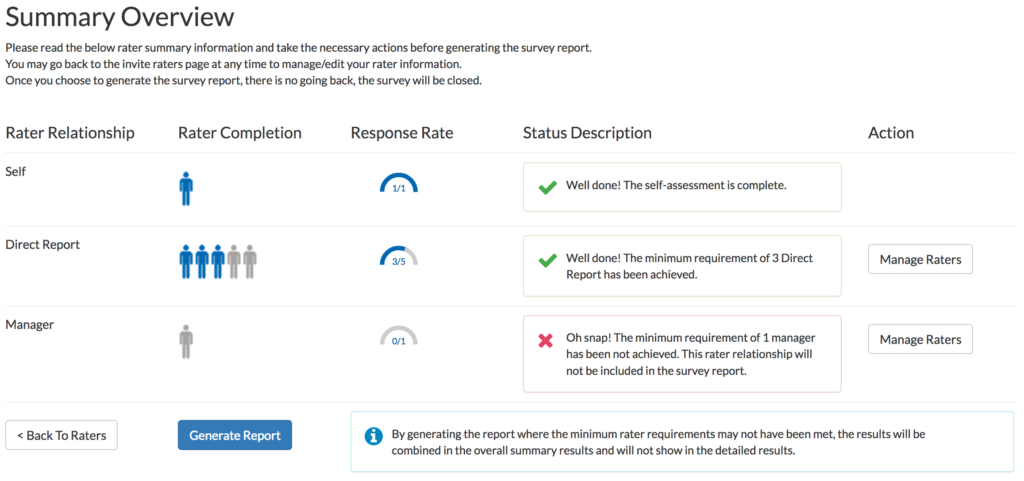Click the red X icon in Manager status
The width and height of the screenshot is (1024, 481).
tap(546, 340)
